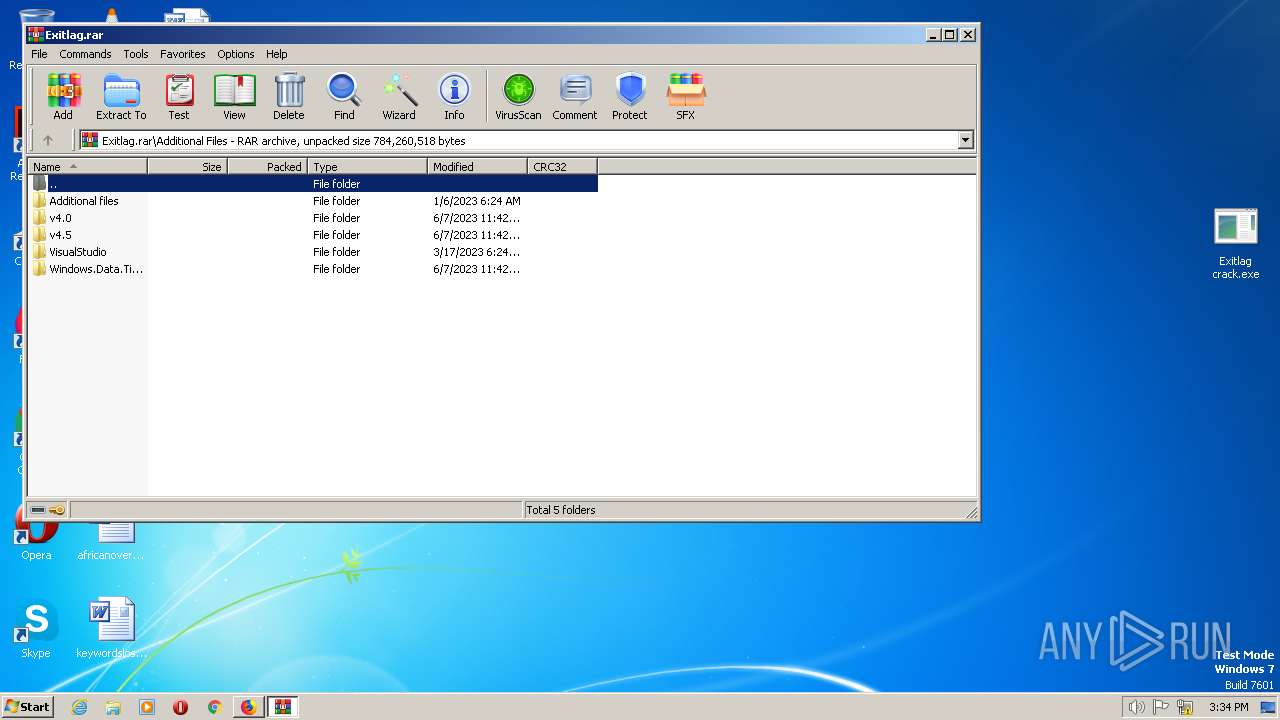Click the Add toolbar icon
This screenshot has width=1280, height=720.
click(63, 97)
